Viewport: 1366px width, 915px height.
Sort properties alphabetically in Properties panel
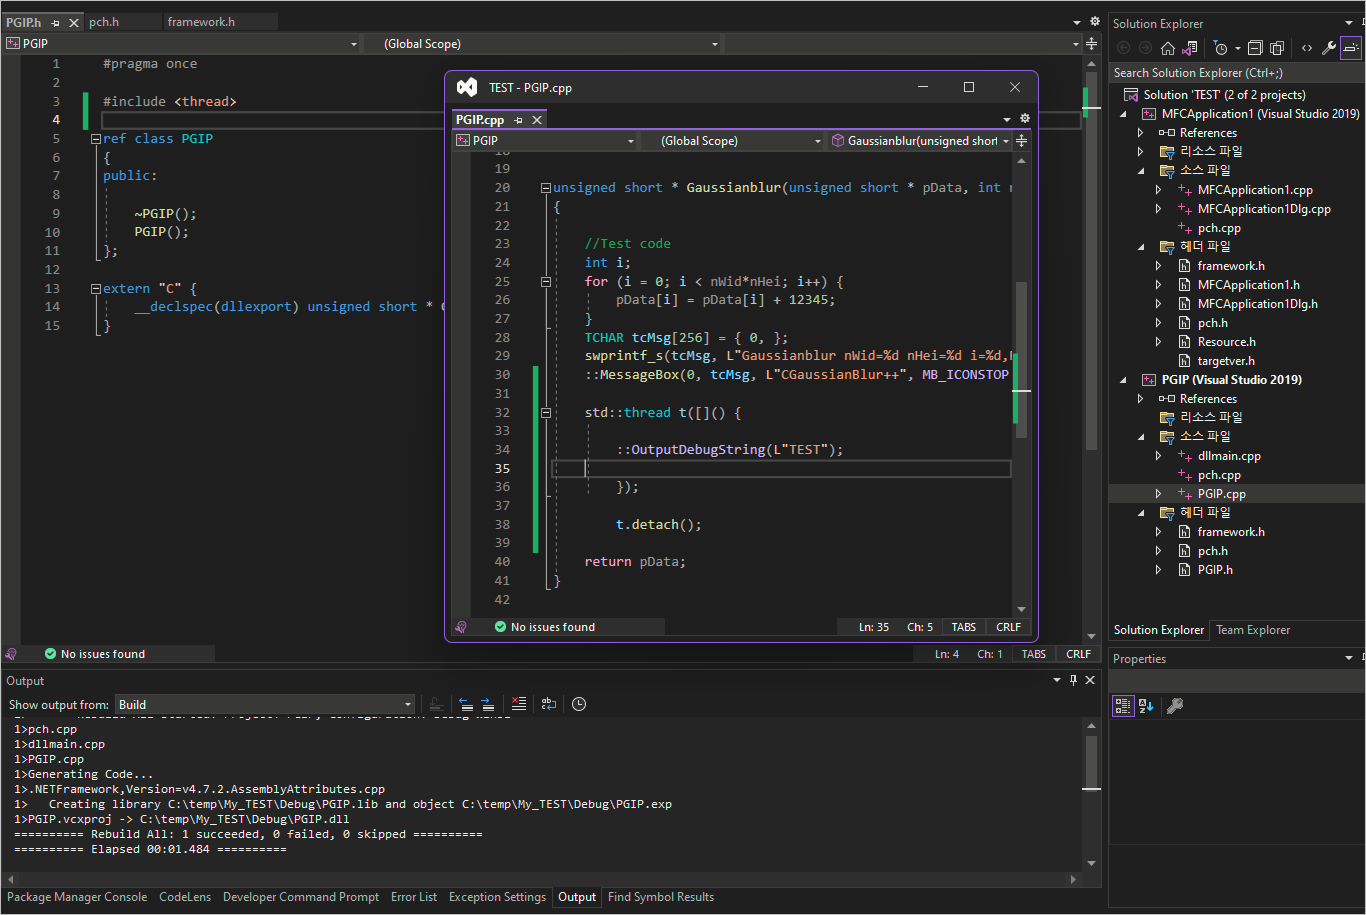(x=1146, y=706)
